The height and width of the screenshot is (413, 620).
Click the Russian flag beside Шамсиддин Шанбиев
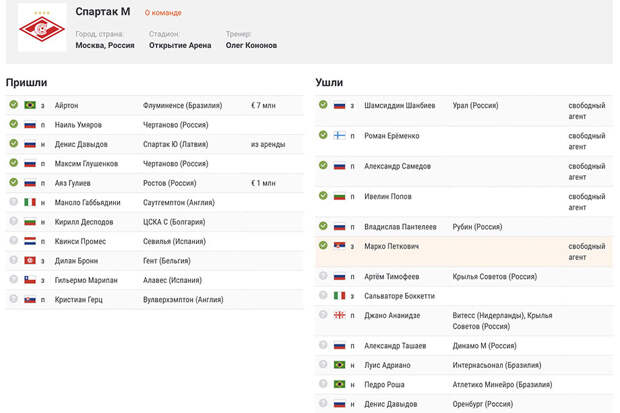340,105
